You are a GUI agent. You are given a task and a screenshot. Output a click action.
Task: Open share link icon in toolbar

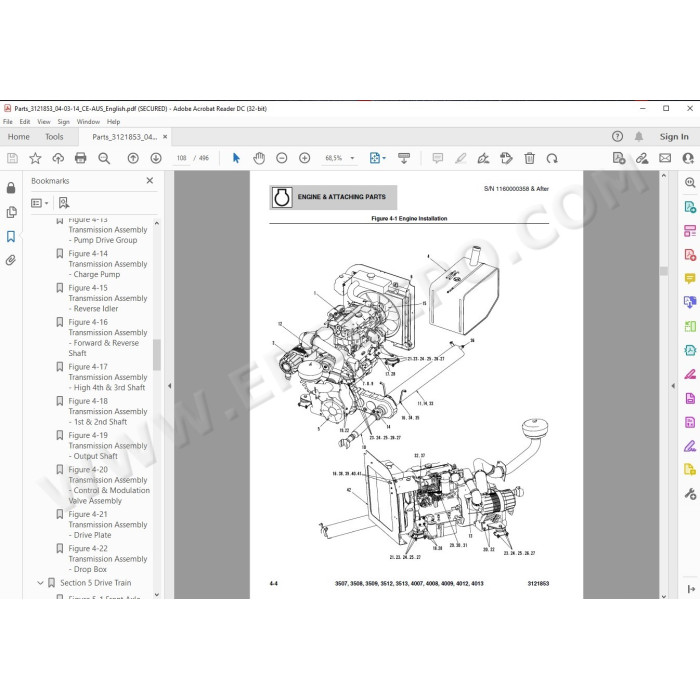click(642, 158)
